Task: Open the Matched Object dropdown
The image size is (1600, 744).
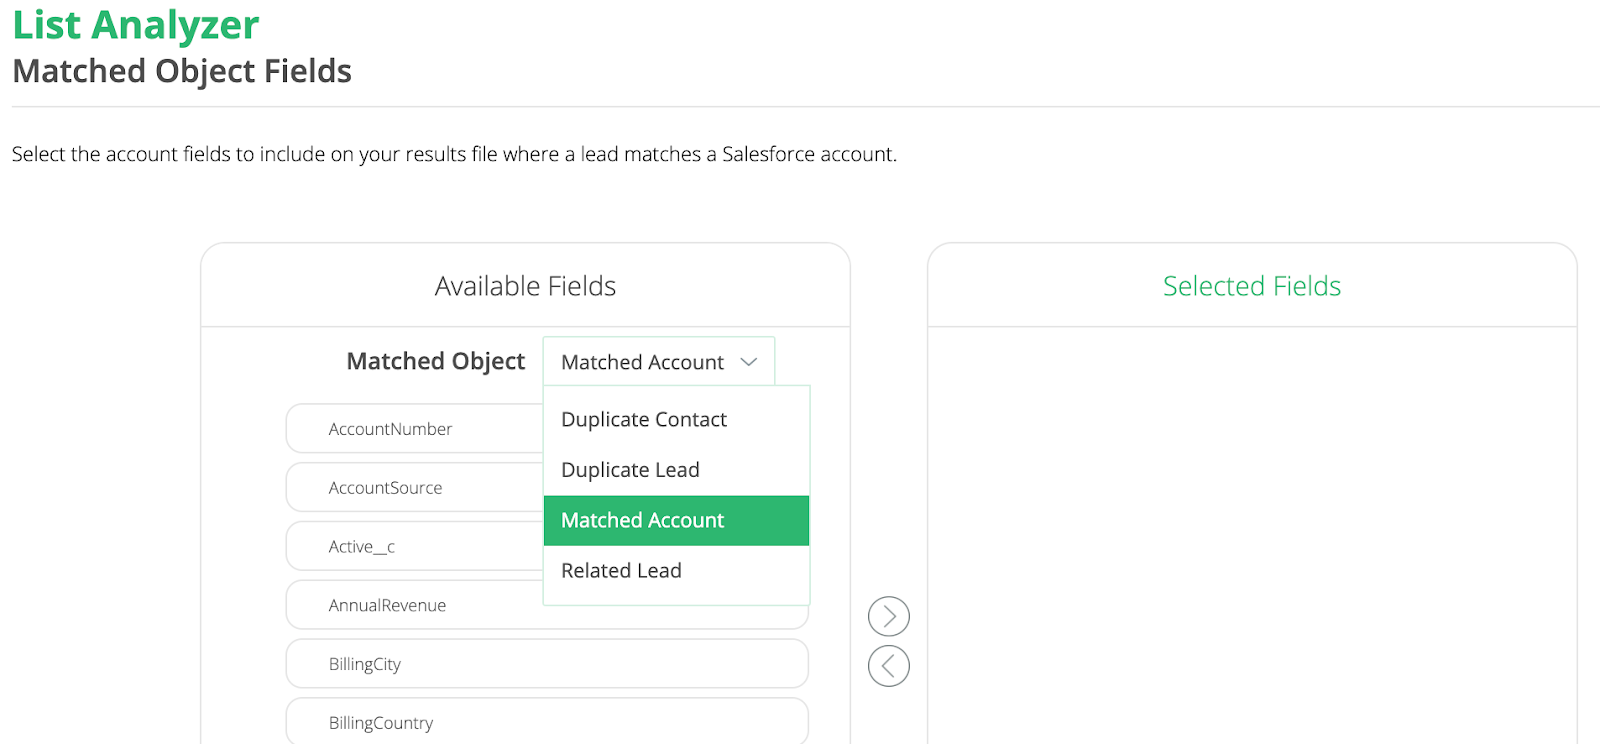Action: pos(659,362)
